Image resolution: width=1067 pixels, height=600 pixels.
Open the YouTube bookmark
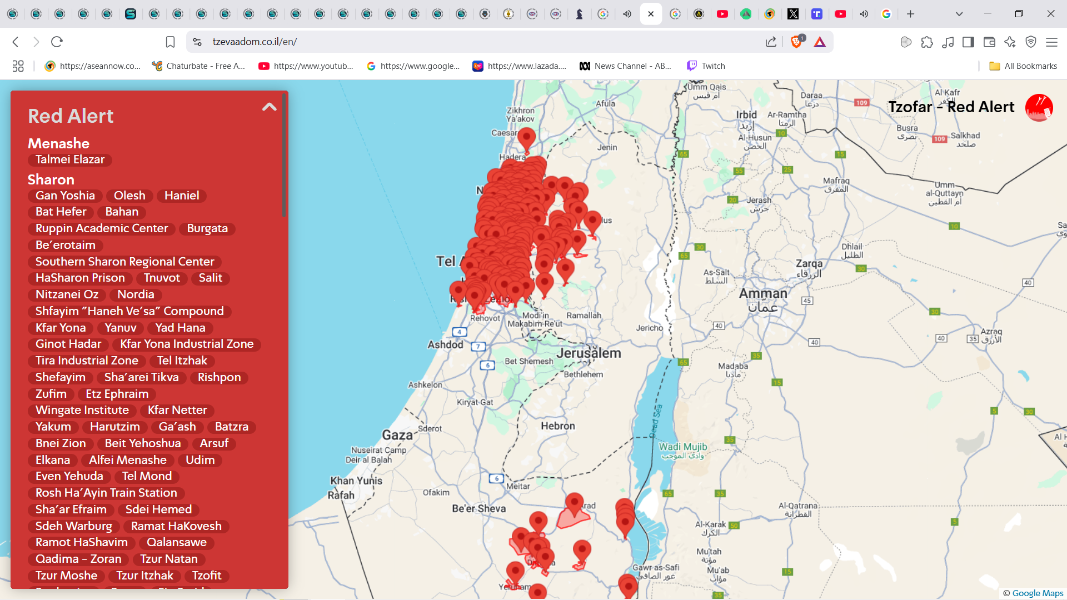click(306, 66)
